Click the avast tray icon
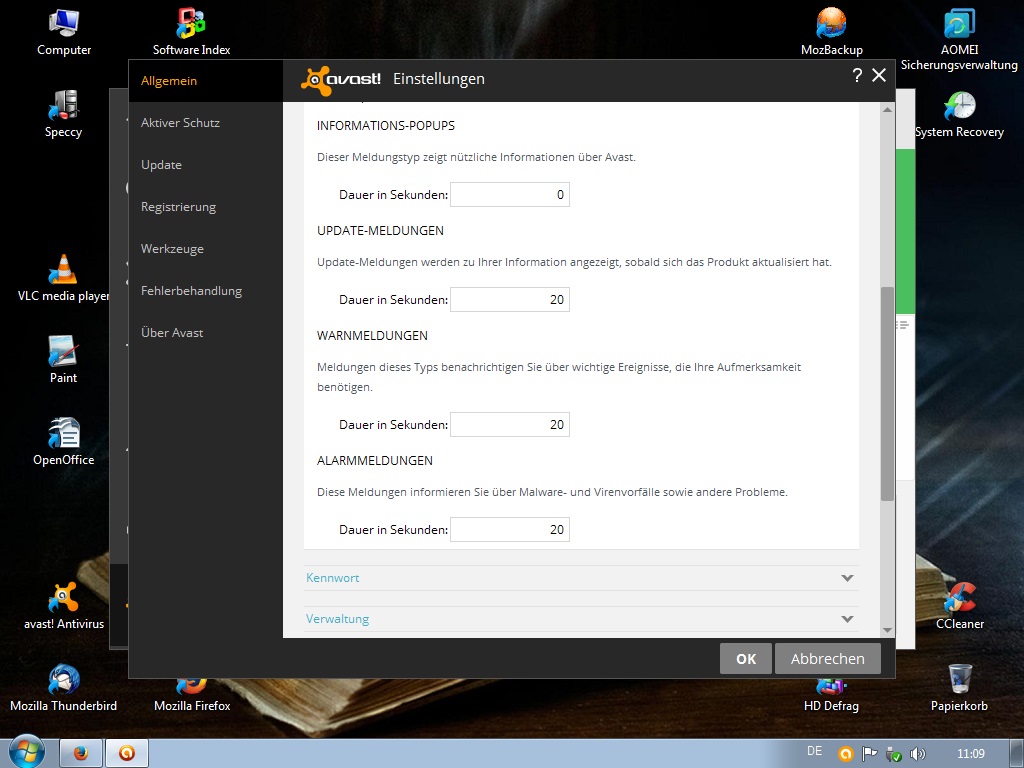 845,754
